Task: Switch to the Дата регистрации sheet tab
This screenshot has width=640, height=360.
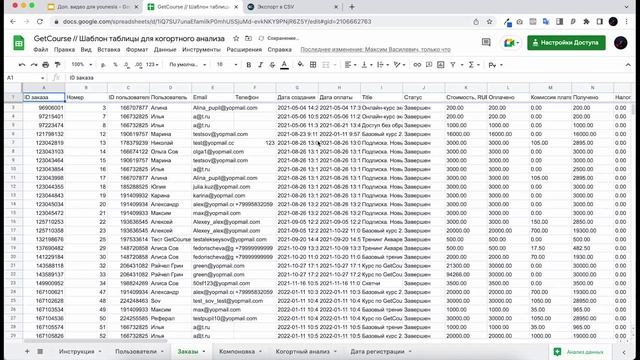Action: (380, 351)
